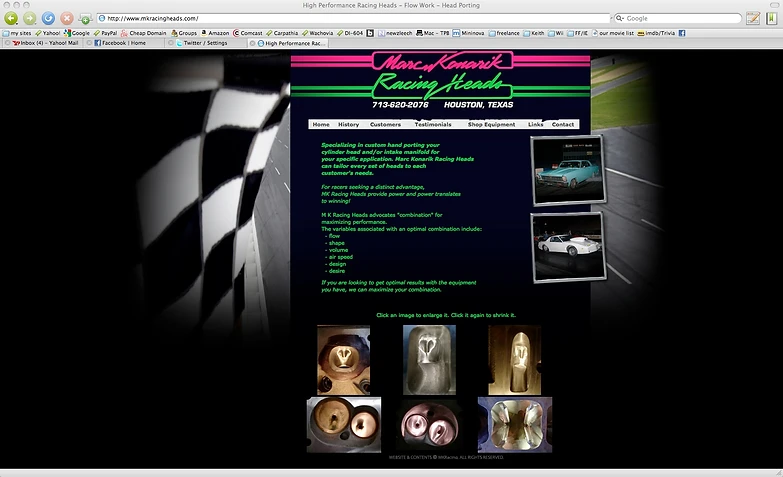Expand the freelance bookmark folder
The width and height of the screenshot is (783, 477).
coord(504,33)
